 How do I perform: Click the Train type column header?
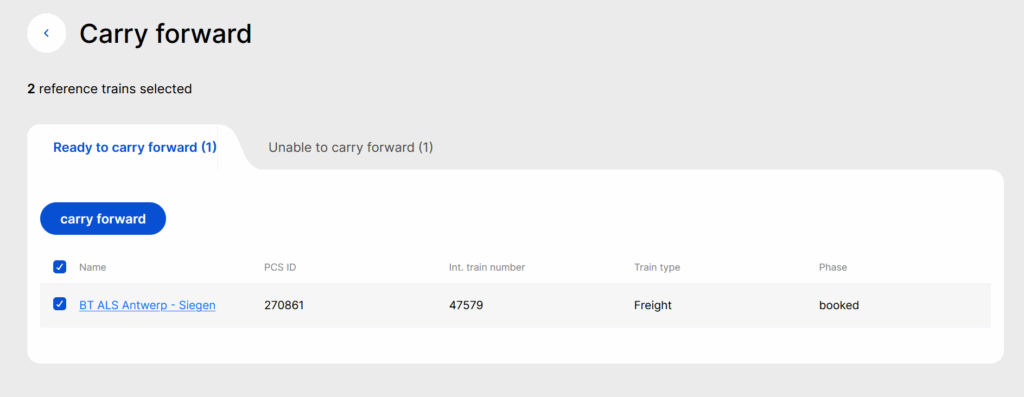(x=657, y=267)
